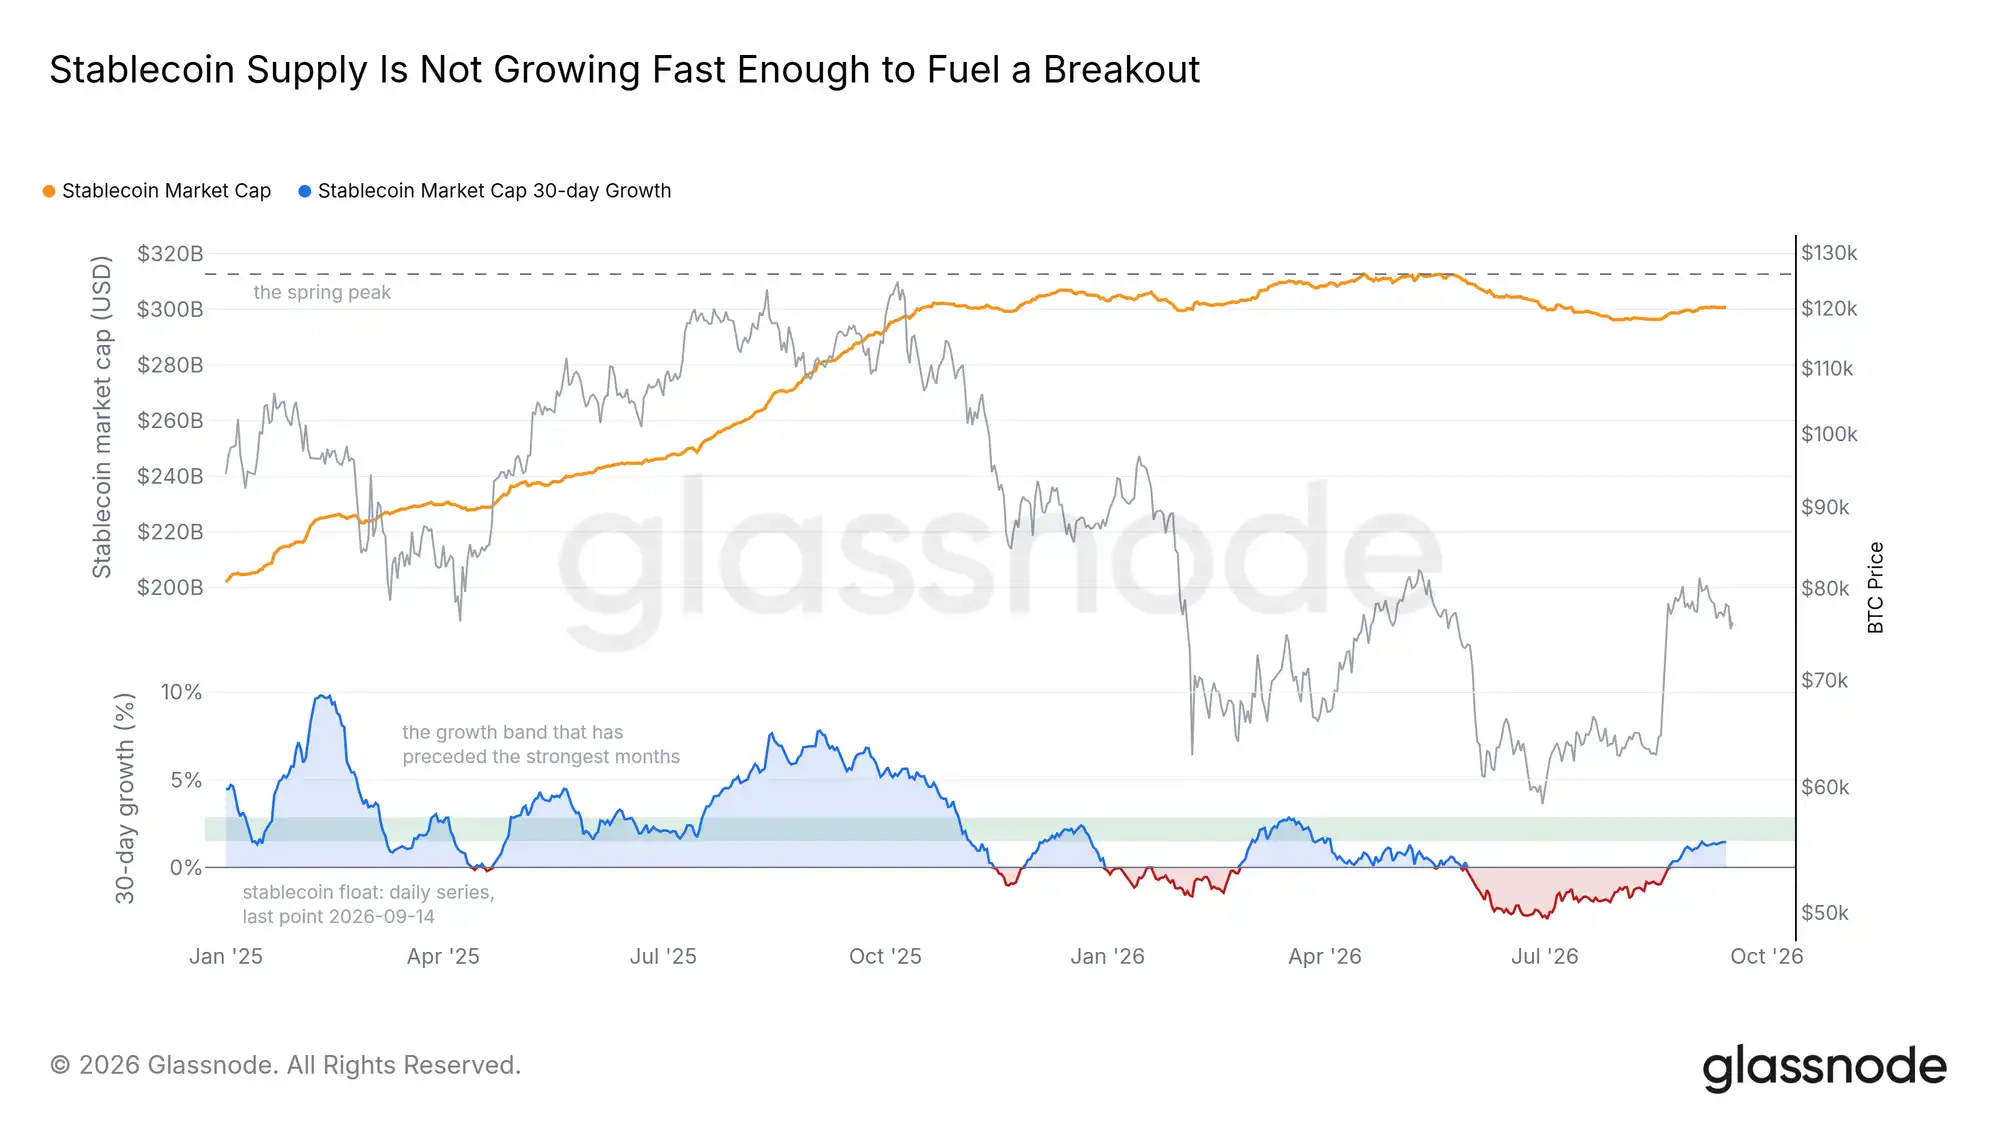Click the stablecoin float daily series note
This screenshot has height=1125, width=2000.
[x=368, y=904]
